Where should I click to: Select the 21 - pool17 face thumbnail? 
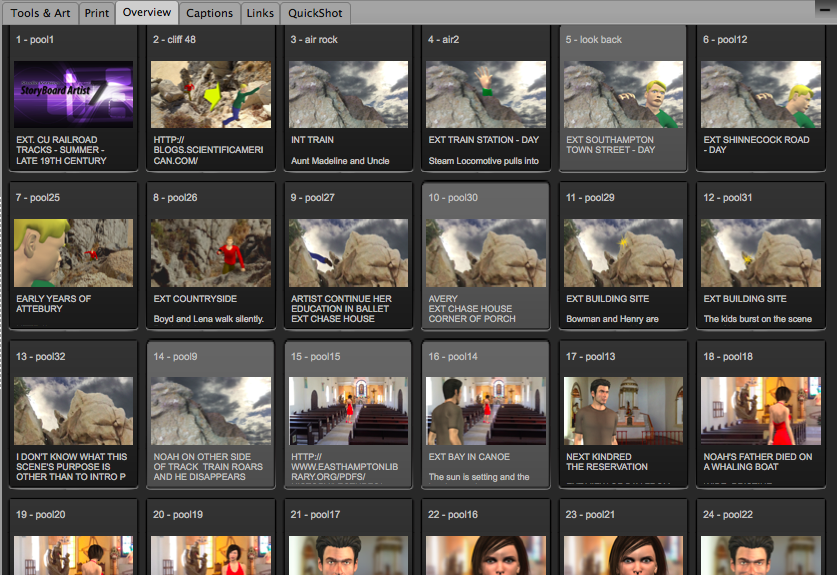point(349,555)
